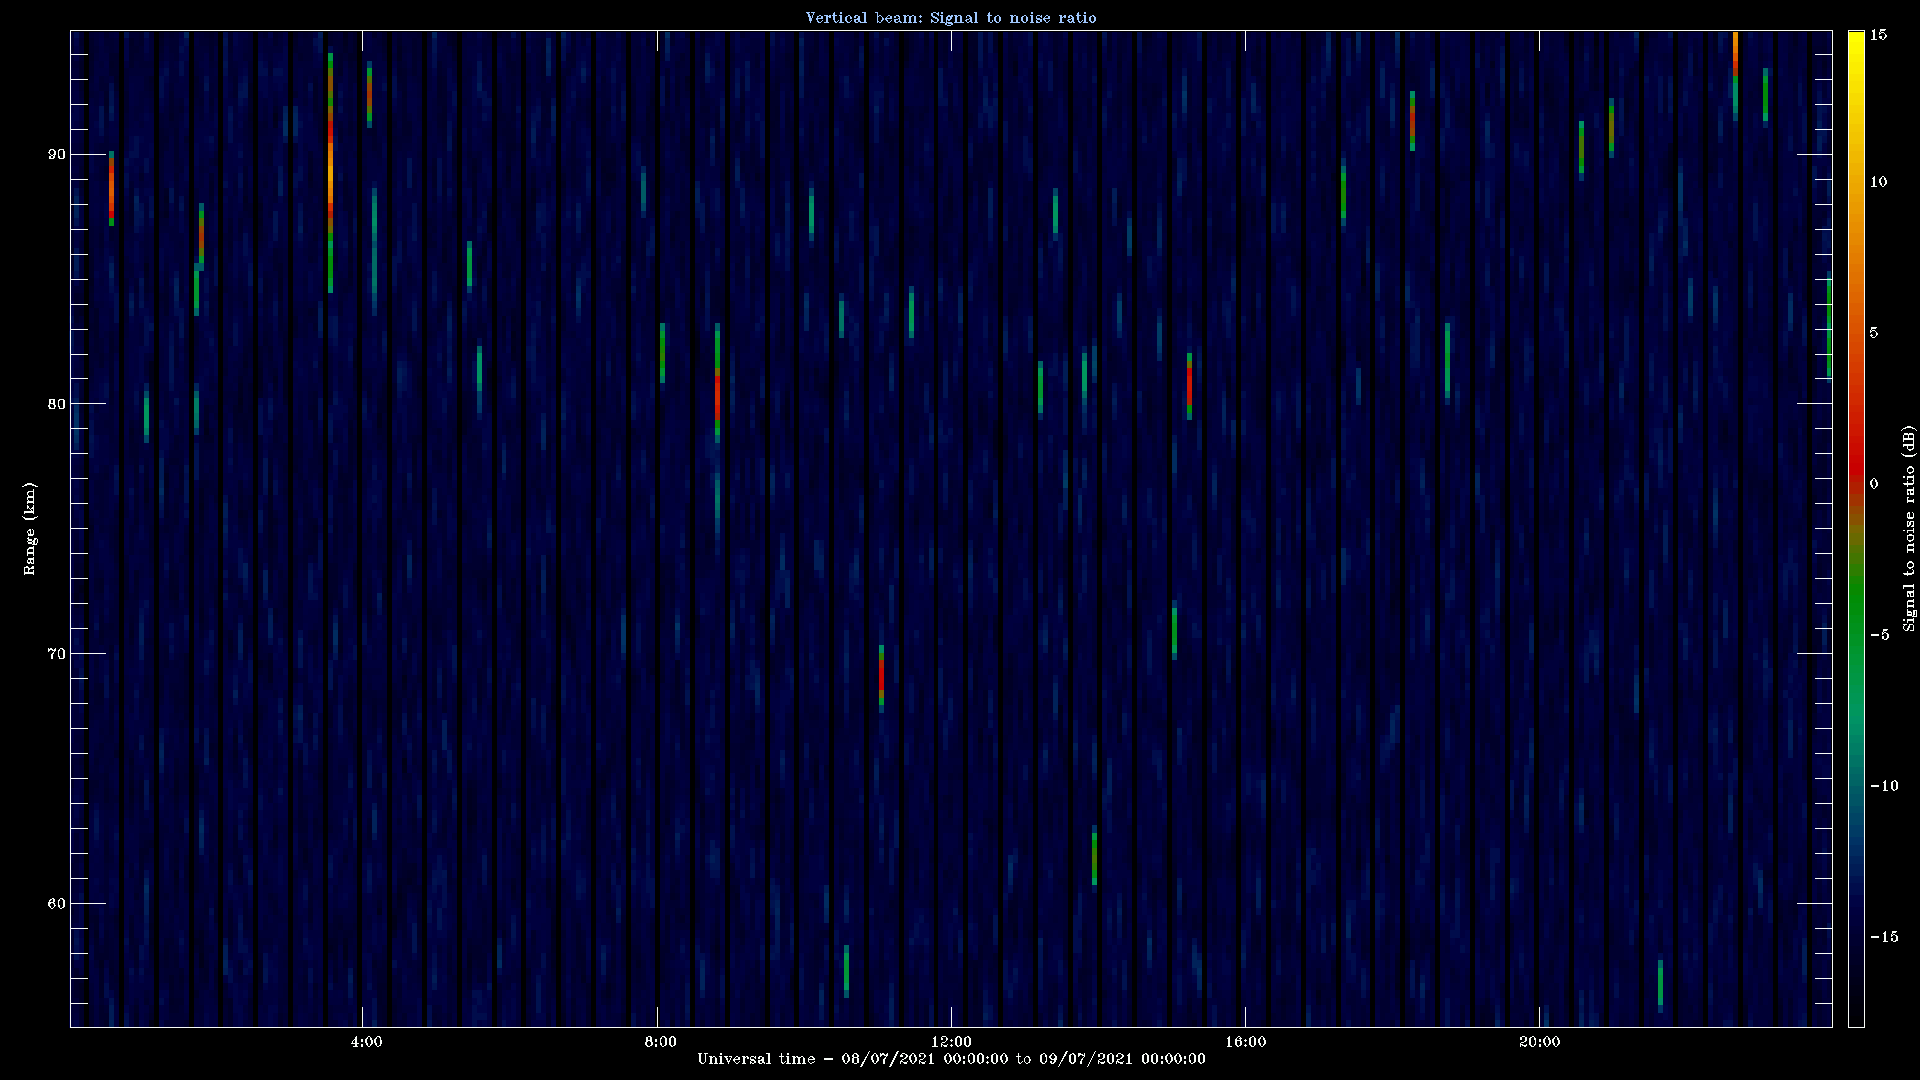The width and height of the screenshot is (1920, 1080).
Task: Click the red echo near 81 km after 15:00
Action: click(x=1189, y=388)
